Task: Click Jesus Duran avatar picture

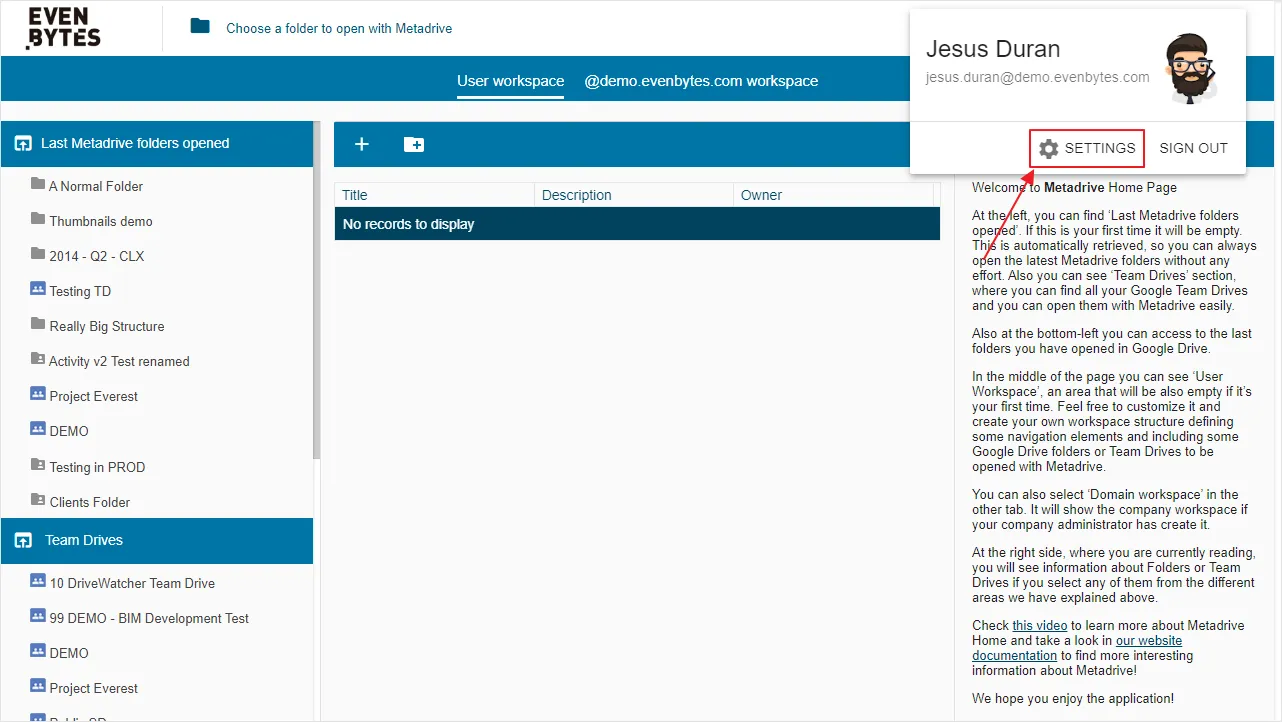Action: (x=1192, y=68)
